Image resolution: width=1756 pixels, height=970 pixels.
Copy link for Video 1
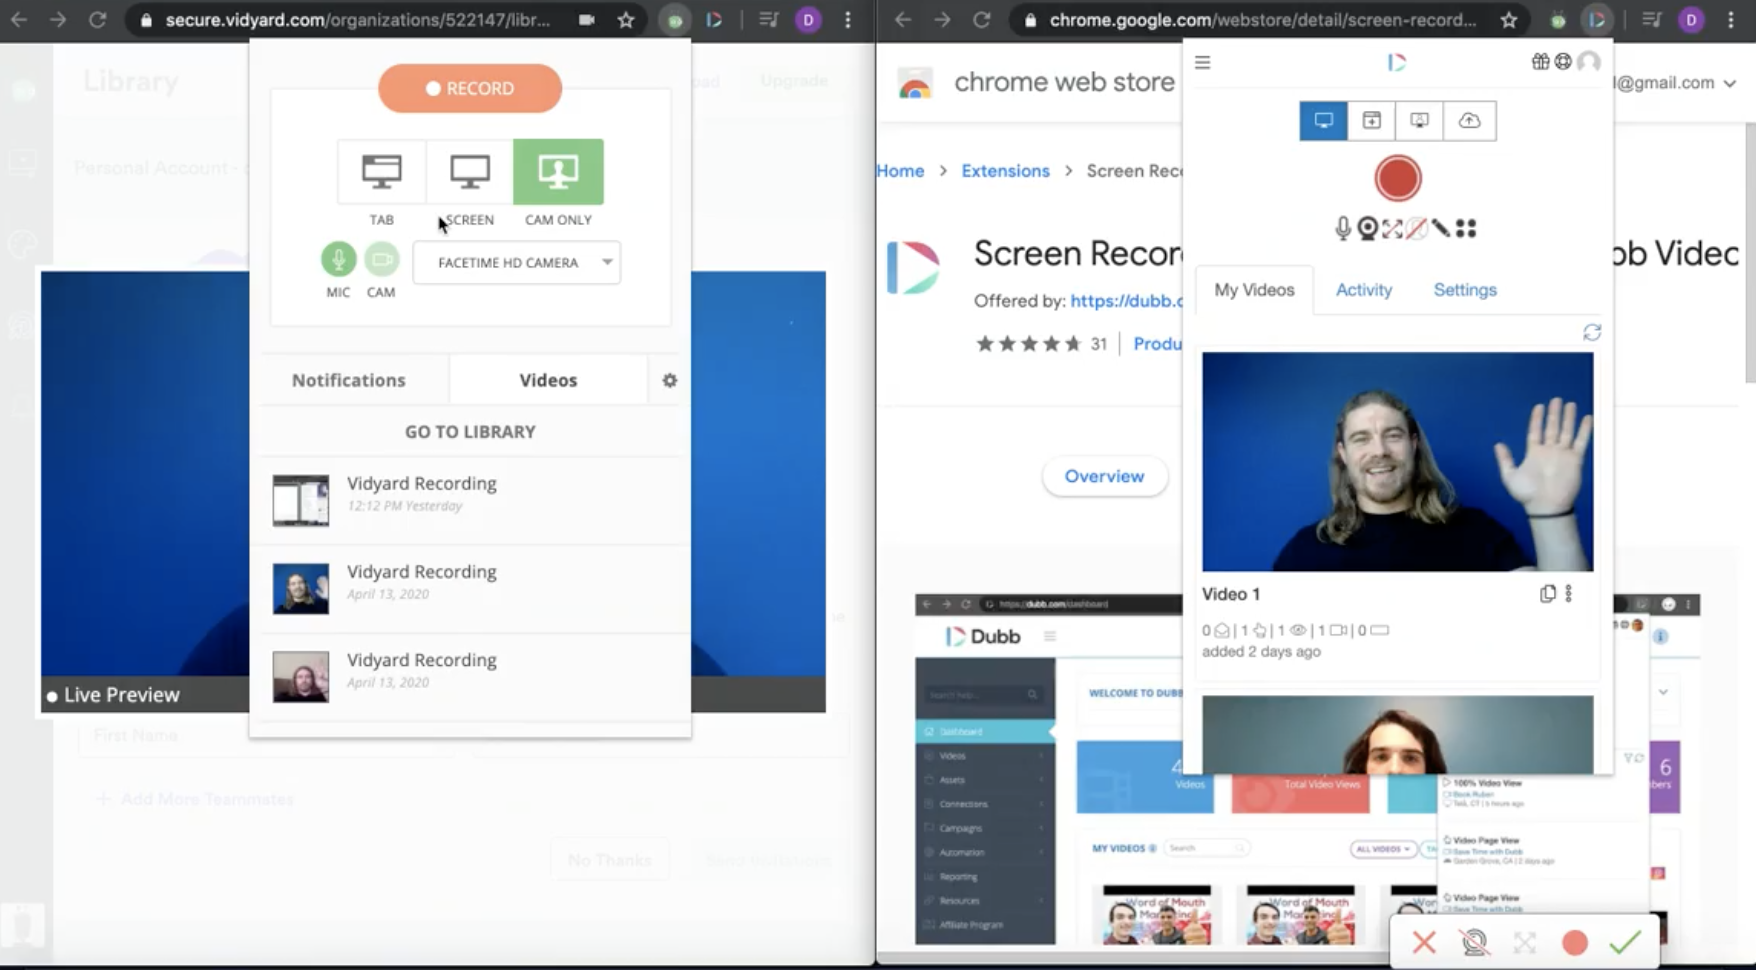click(x=1547, y=594)
